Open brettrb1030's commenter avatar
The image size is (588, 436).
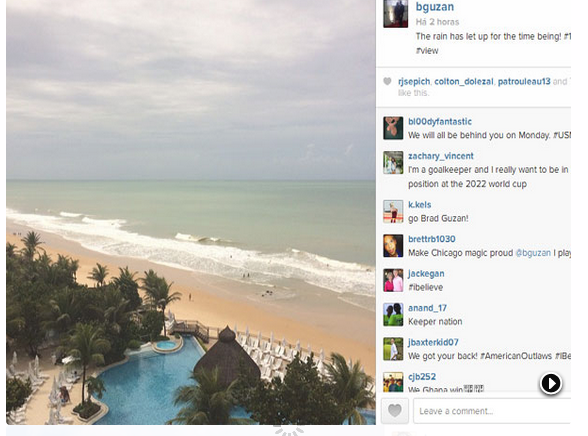pyautogui.click(x=393, y=246)
